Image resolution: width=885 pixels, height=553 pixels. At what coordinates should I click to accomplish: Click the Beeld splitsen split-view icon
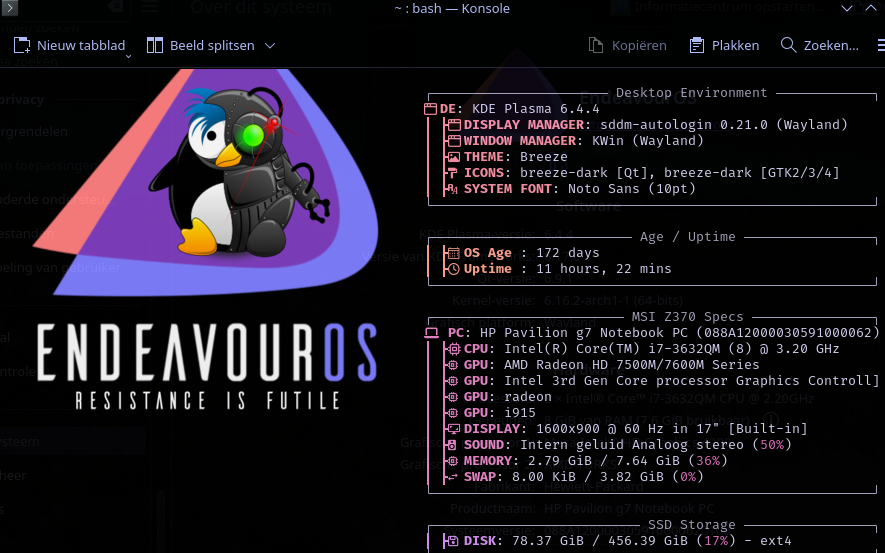[x=154, y=46]
